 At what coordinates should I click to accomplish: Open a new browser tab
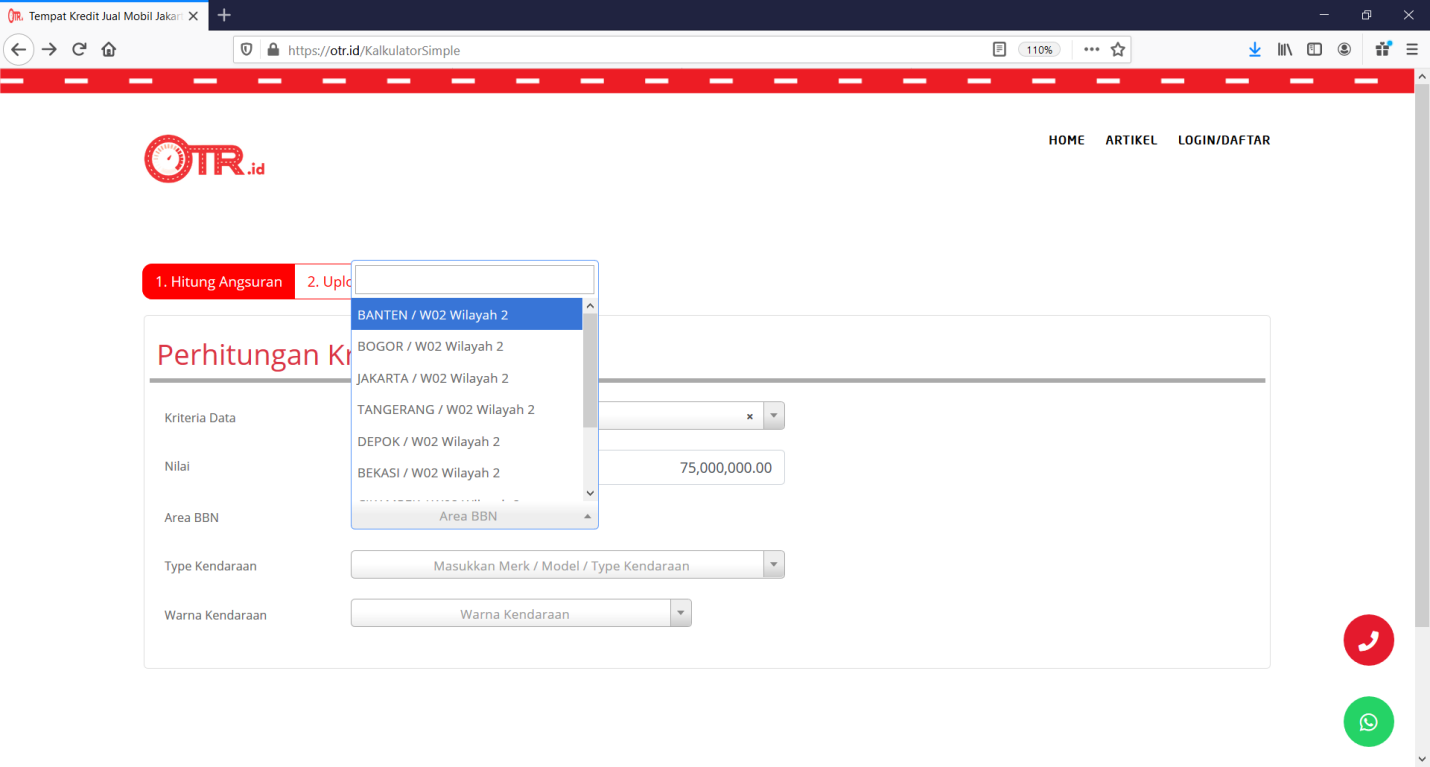point(224,15)
